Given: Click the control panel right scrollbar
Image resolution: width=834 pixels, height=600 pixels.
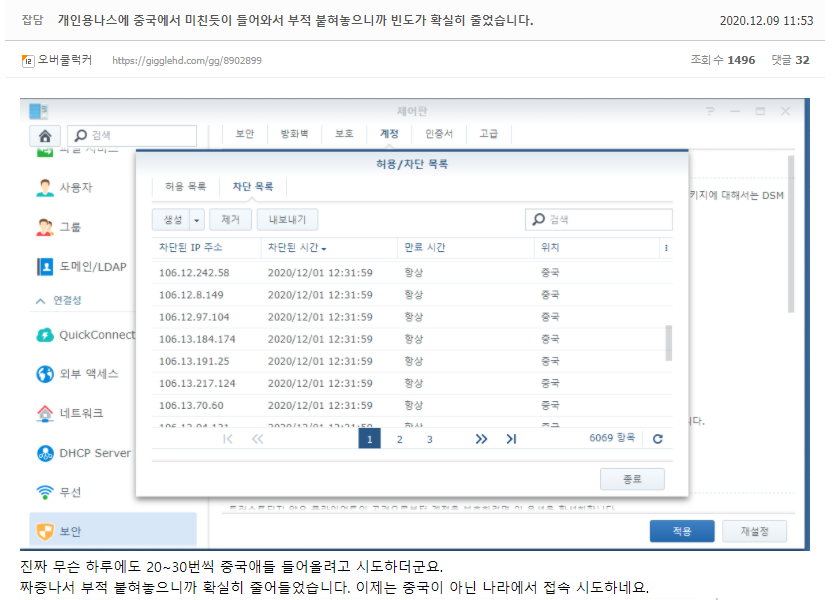Looking at the screenshot, I should (x=791, y=234).
